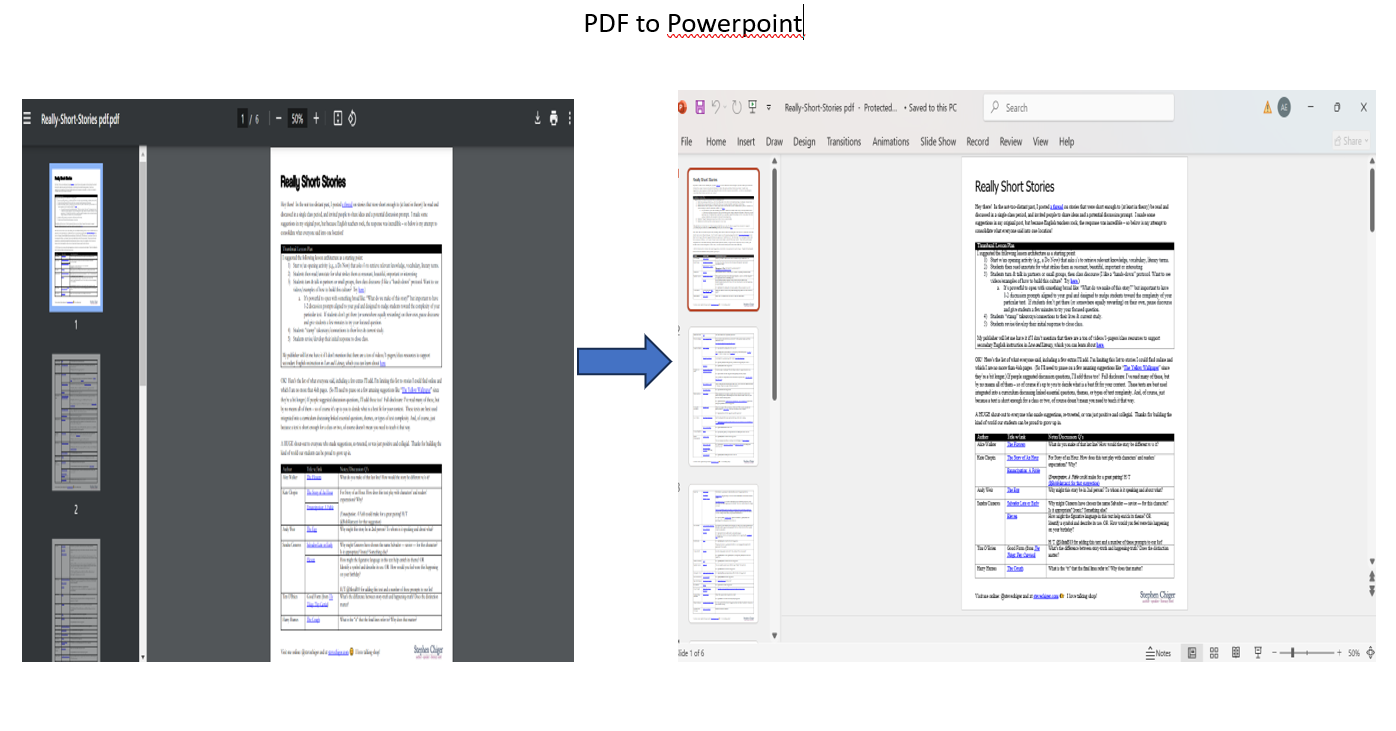Switch to the Home ribbon tab
This screenshot has width=1396, height=731.
716,142
